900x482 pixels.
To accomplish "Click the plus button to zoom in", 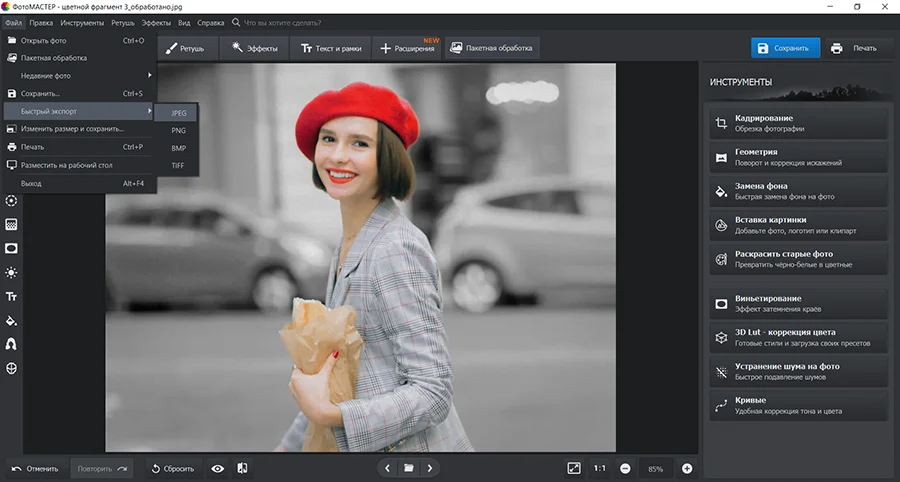I will (x=687, y=468).
